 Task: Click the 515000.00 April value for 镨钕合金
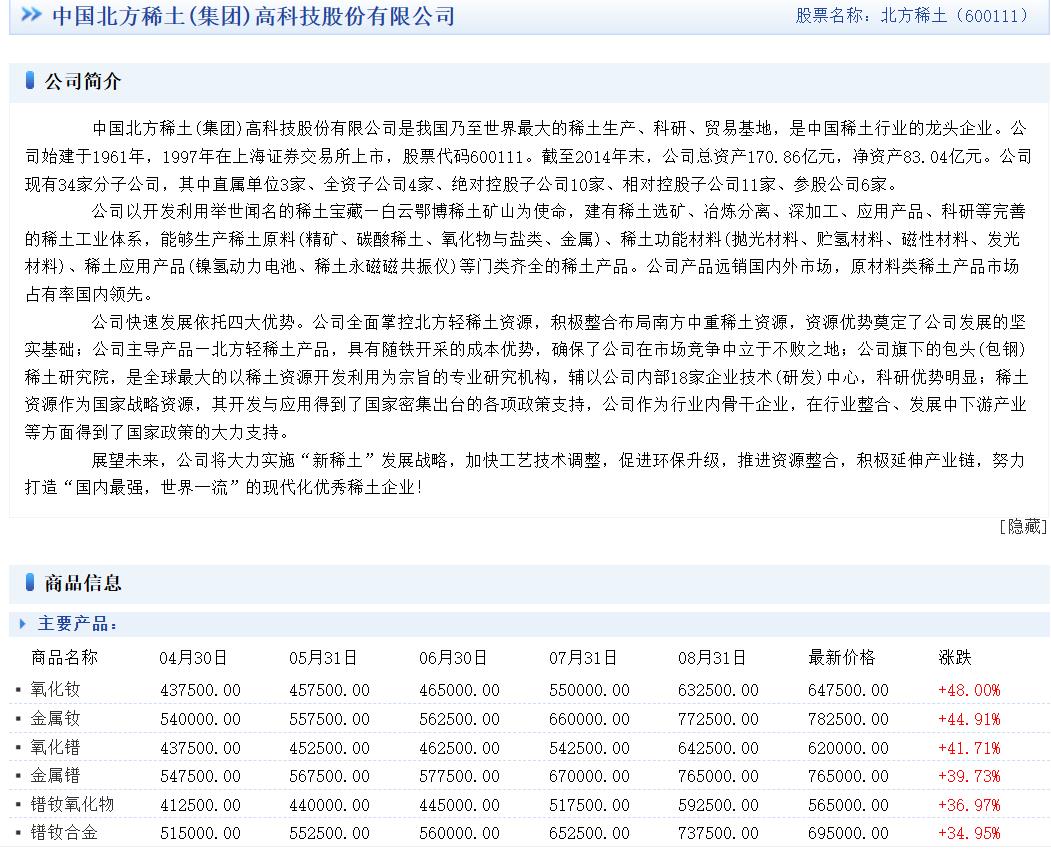pyautogui.click(x=200, y=833)
